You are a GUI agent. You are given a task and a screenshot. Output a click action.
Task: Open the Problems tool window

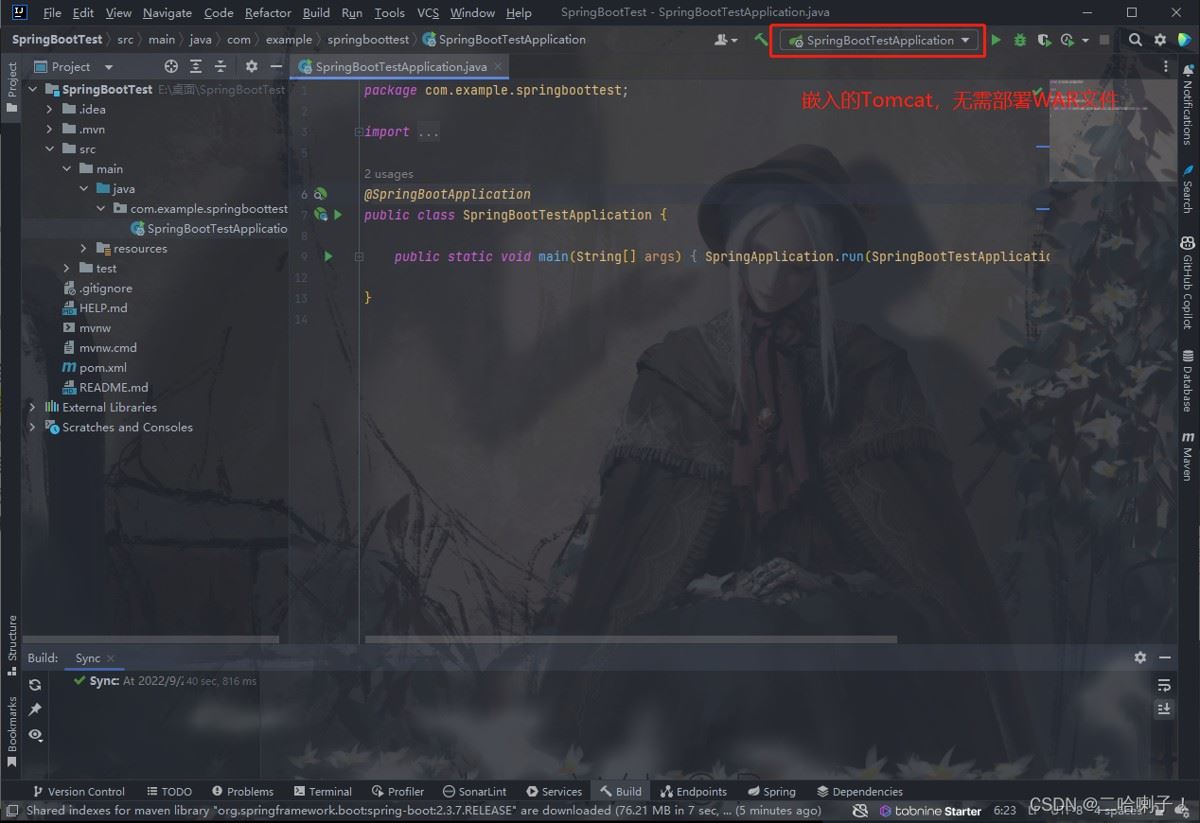[241, 791]
